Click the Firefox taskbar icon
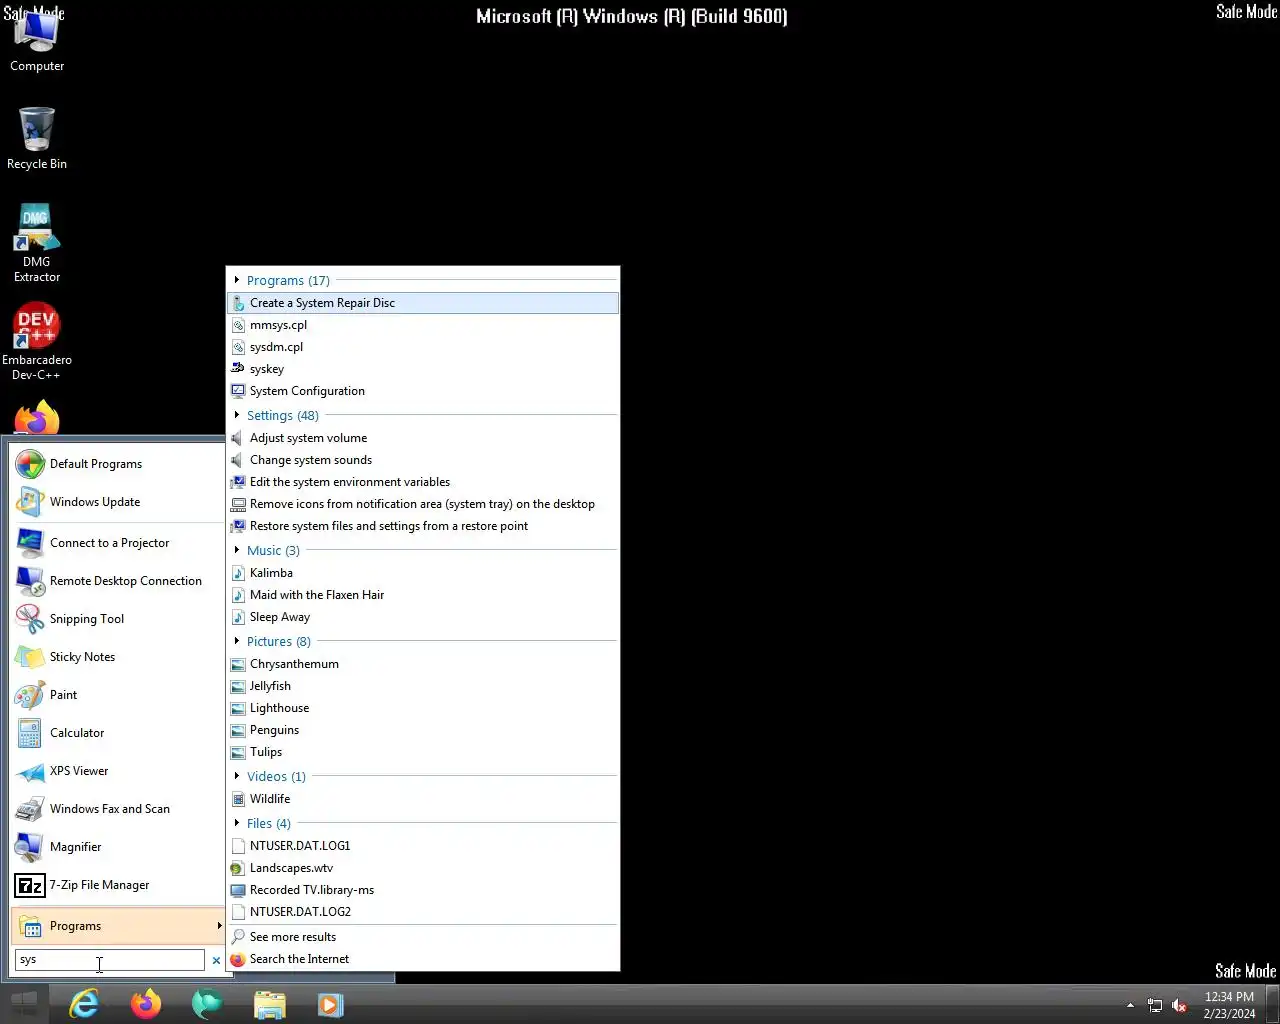 [146, 1004]
